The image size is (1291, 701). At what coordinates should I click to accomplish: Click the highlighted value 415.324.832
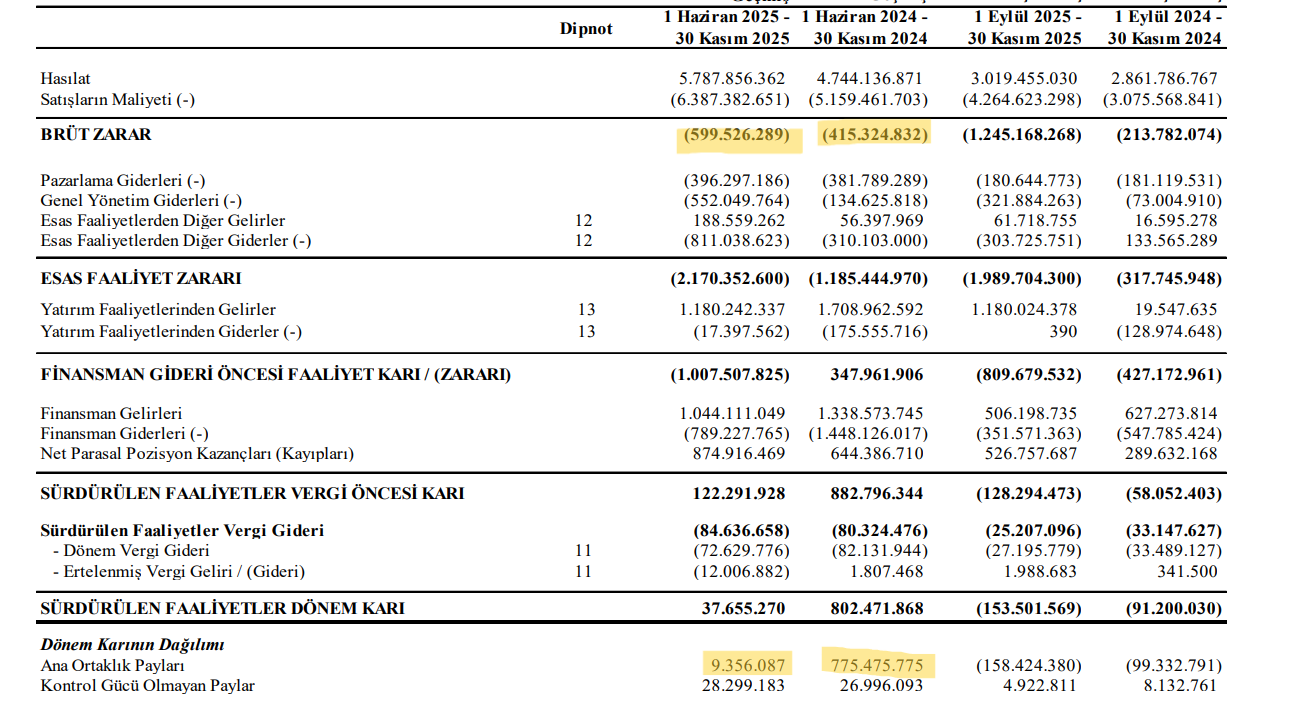(875, 135)
